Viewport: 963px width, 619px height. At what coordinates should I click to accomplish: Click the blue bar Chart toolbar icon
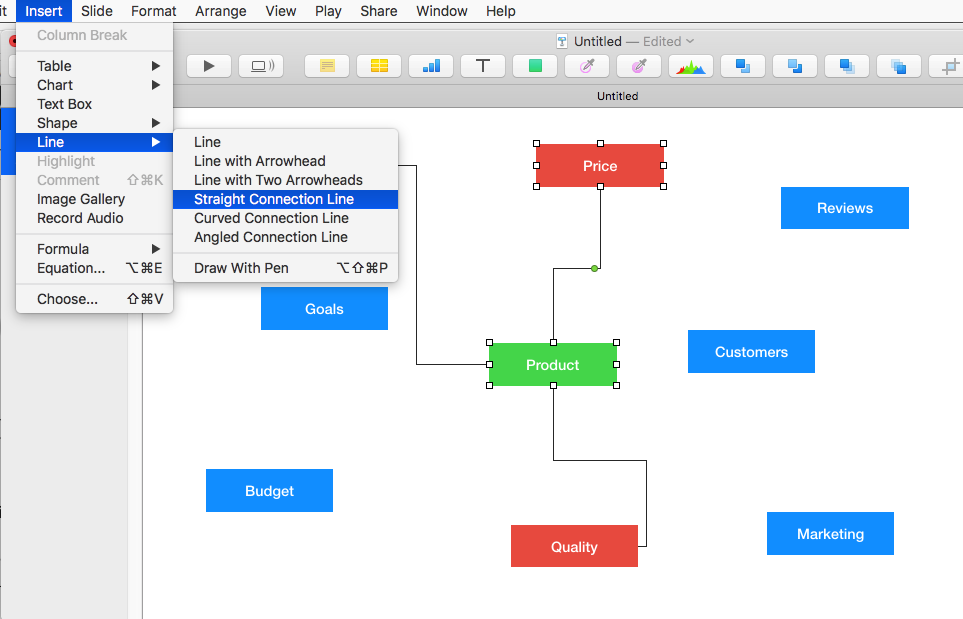pos(431,66)
